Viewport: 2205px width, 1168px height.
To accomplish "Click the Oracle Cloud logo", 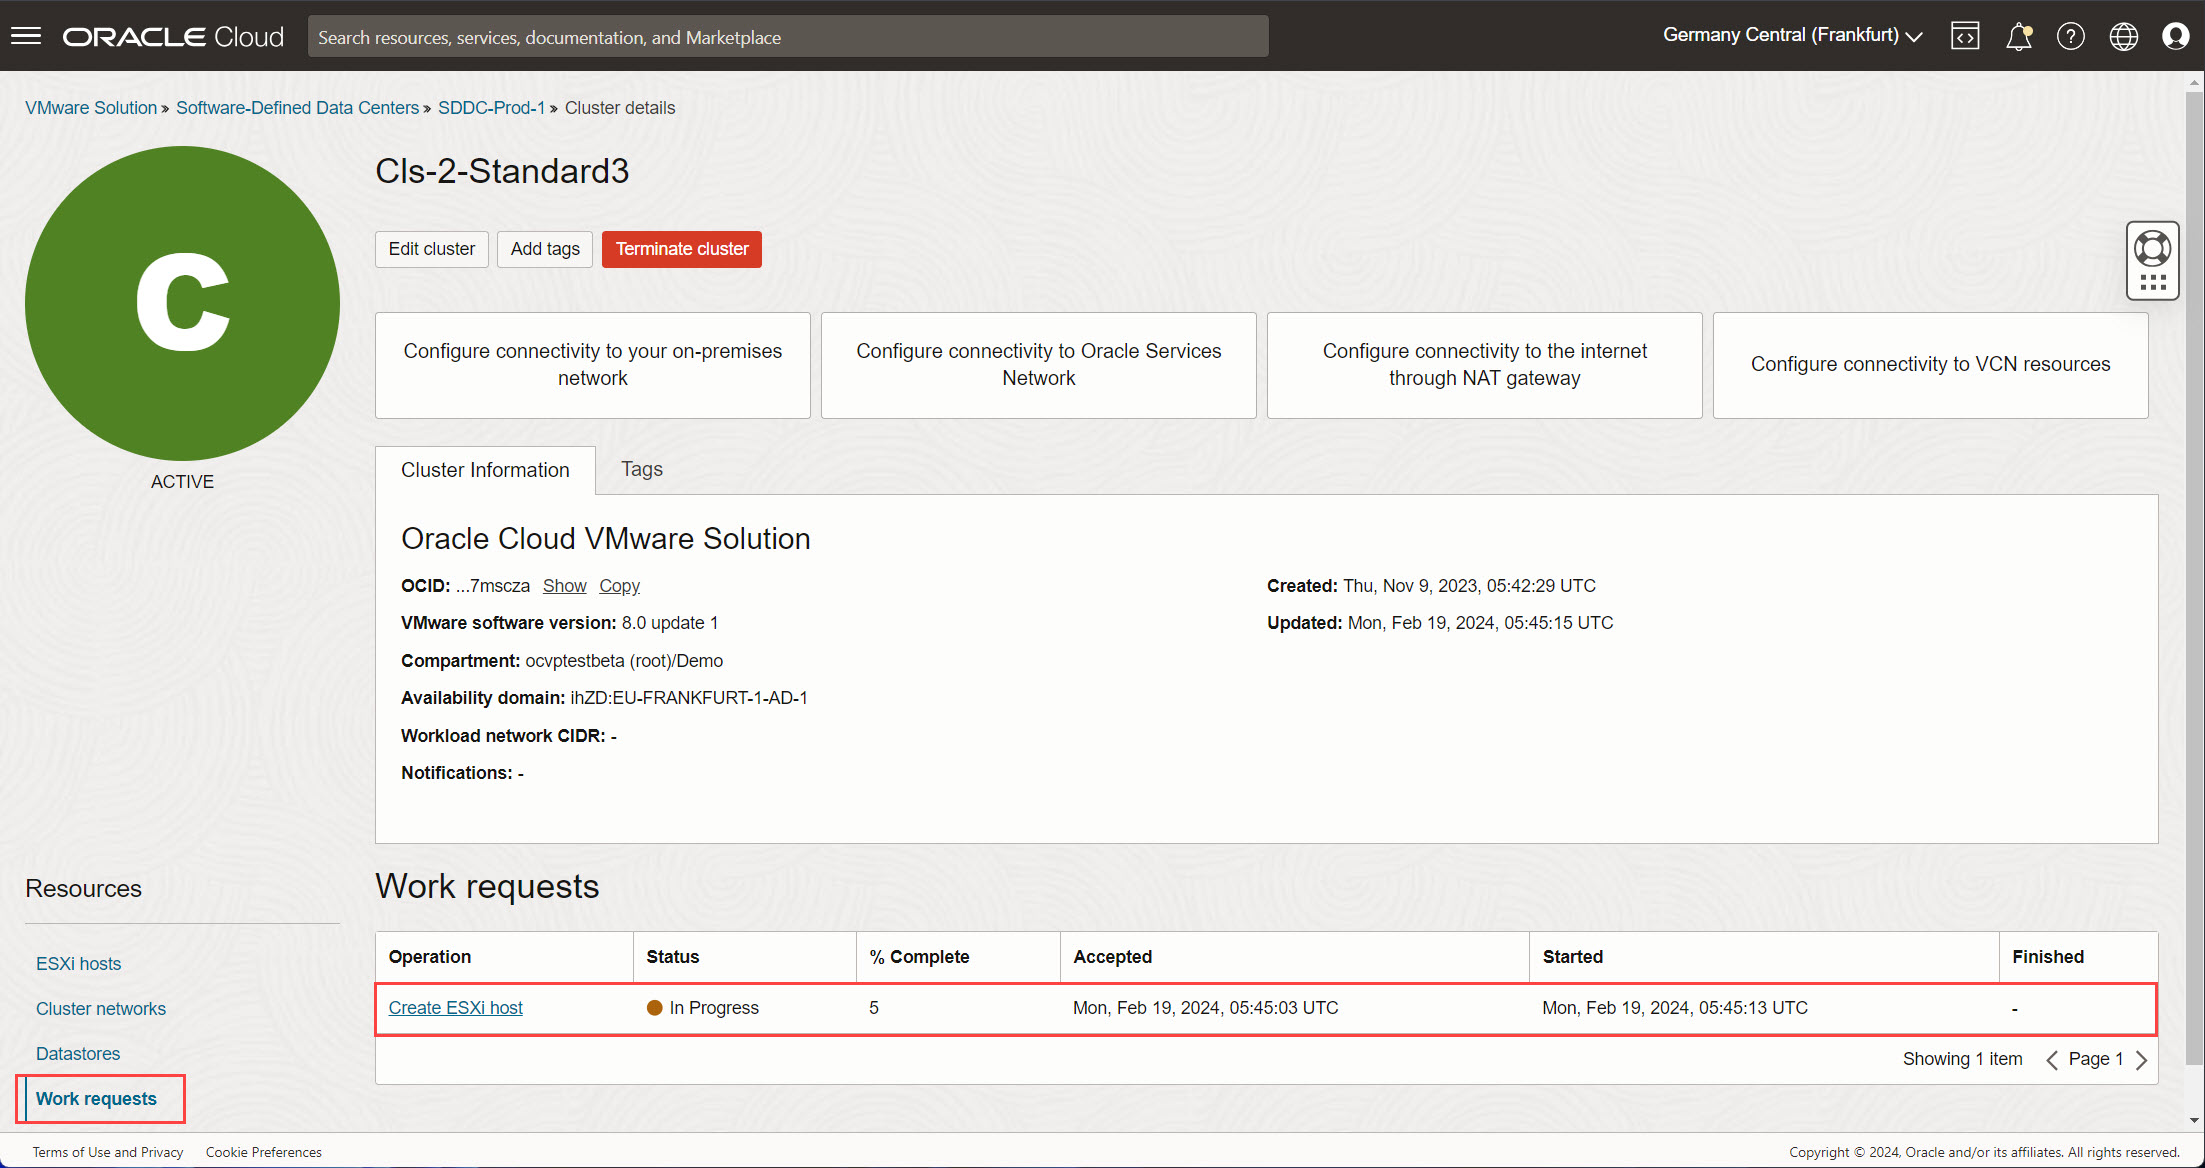I will click(173, 37).
